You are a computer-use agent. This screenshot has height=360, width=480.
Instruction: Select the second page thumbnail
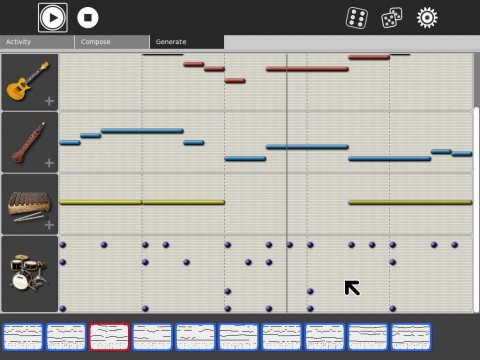click(66, 337)
